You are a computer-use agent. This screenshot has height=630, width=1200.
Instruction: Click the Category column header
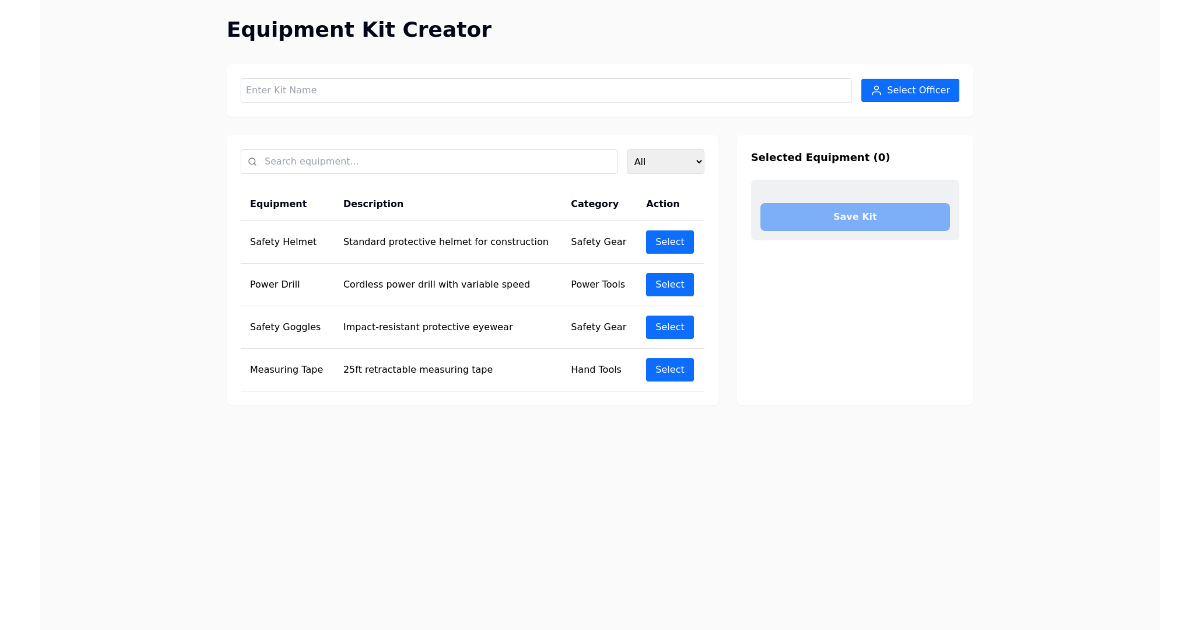point(594,203)
